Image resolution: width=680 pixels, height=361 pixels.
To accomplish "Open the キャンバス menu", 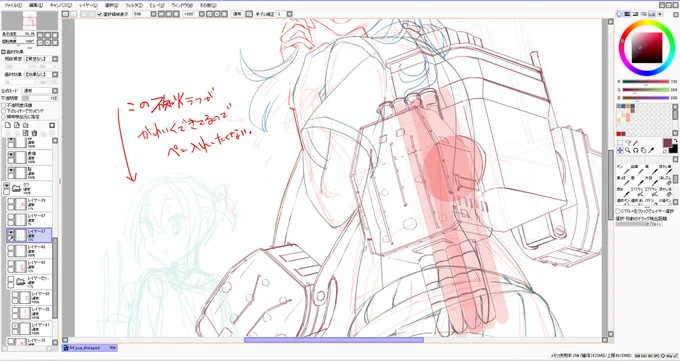I will (x=61, y=5).
